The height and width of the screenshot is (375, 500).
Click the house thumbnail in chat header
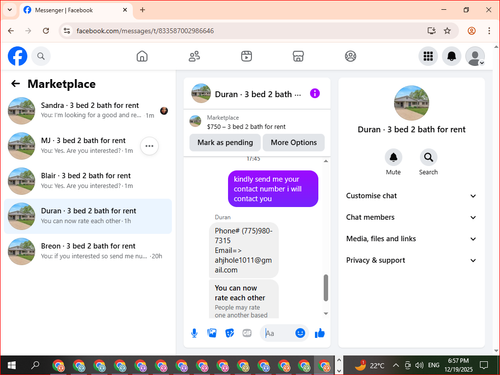coord(201,93)
